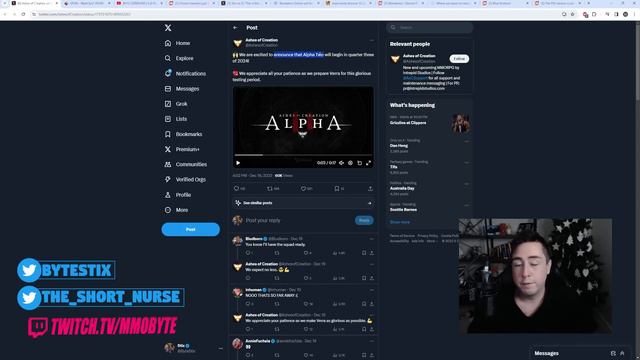Compose a new message from the Messages drawer
Image resolution: width=640 pixels, height=360 pixels.
(613, 353)
